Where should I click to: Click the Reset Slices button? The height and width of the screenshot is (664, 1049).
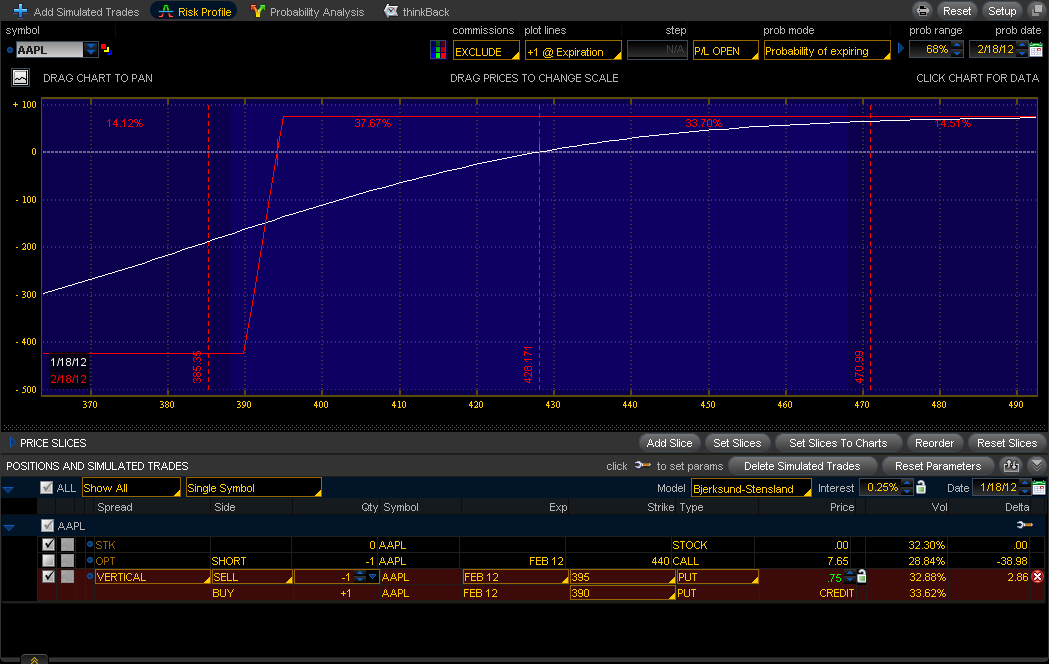pyautogui.click(x=1006, y=443)
